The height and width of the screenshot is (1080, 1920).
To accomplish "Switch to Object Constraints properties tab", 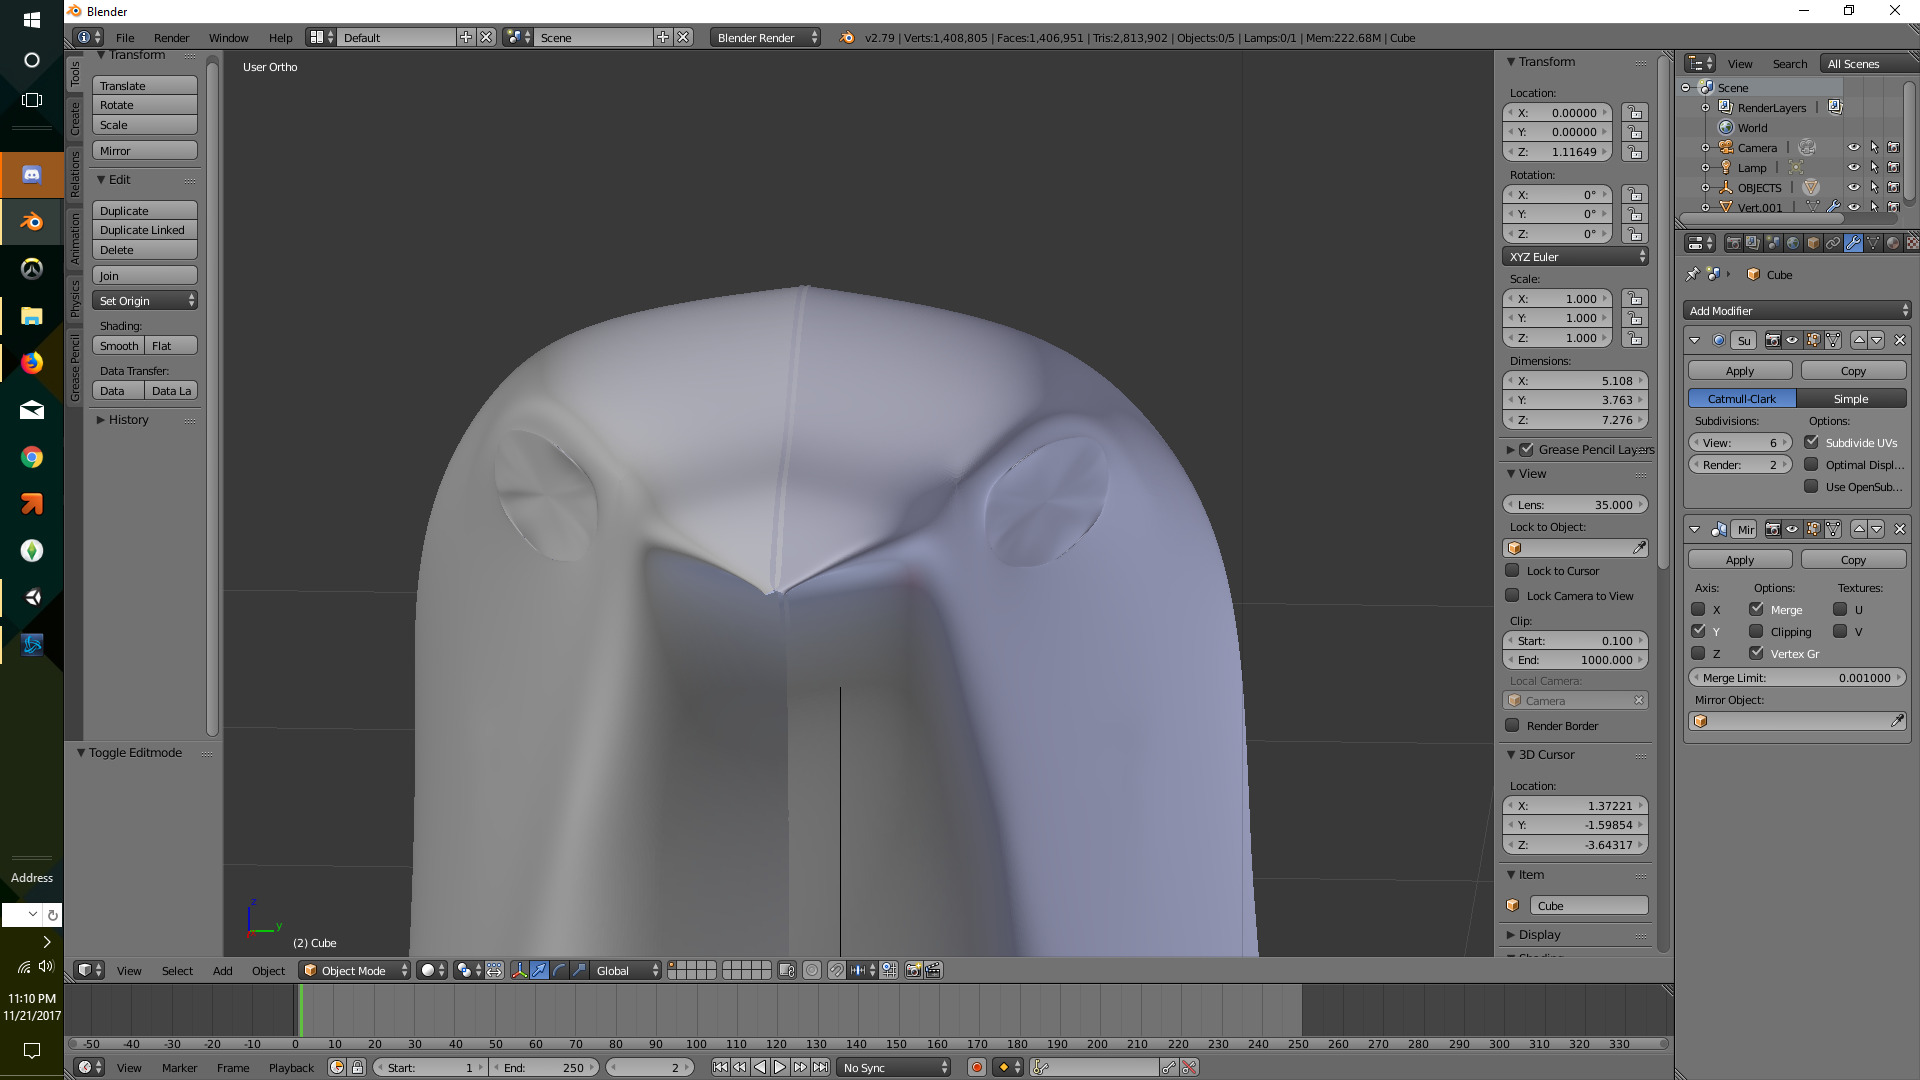I will [1833, 243].
